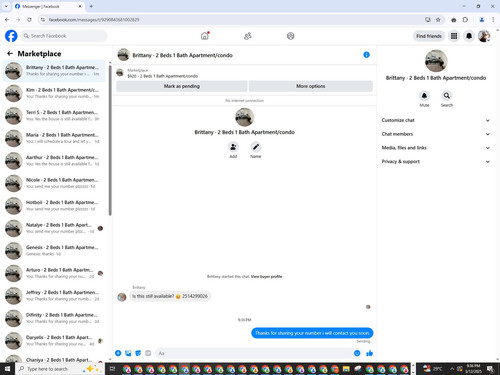The height and width of the screenshot is (375, 500).
Task: Open the Genesis conversation
Action: (x=54, y=251)
